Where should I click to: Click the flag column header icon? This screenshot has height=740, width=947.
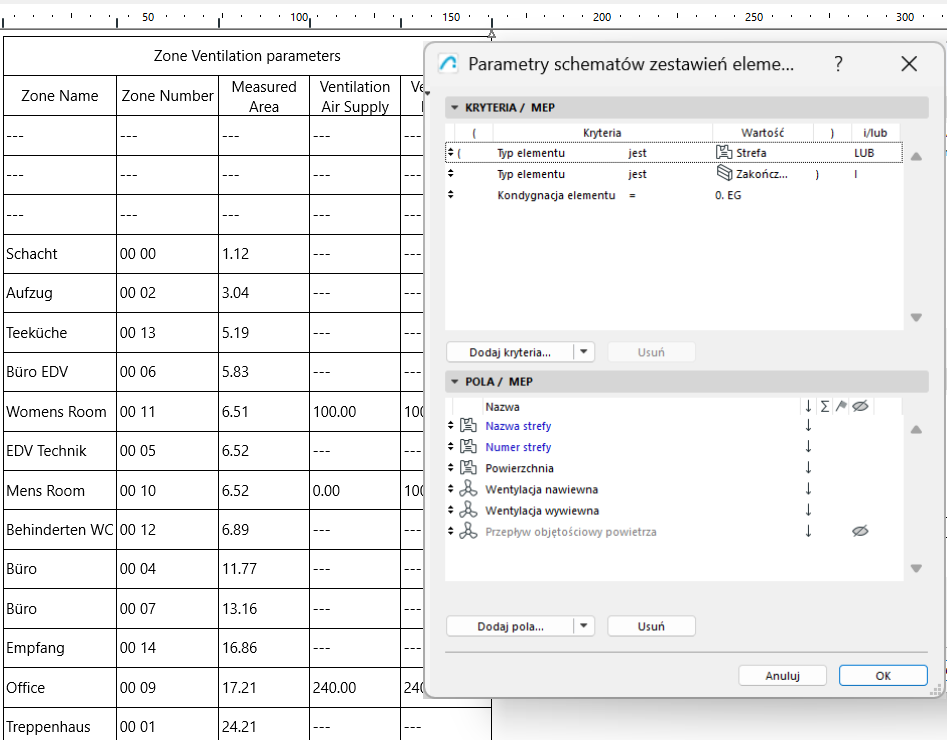tap(840, 406)
